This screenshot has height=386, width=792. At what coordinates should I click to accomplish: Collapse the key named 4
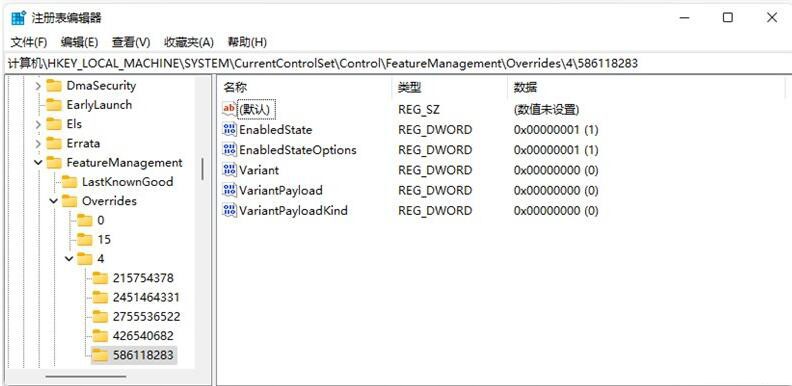[x=69, y=259]
